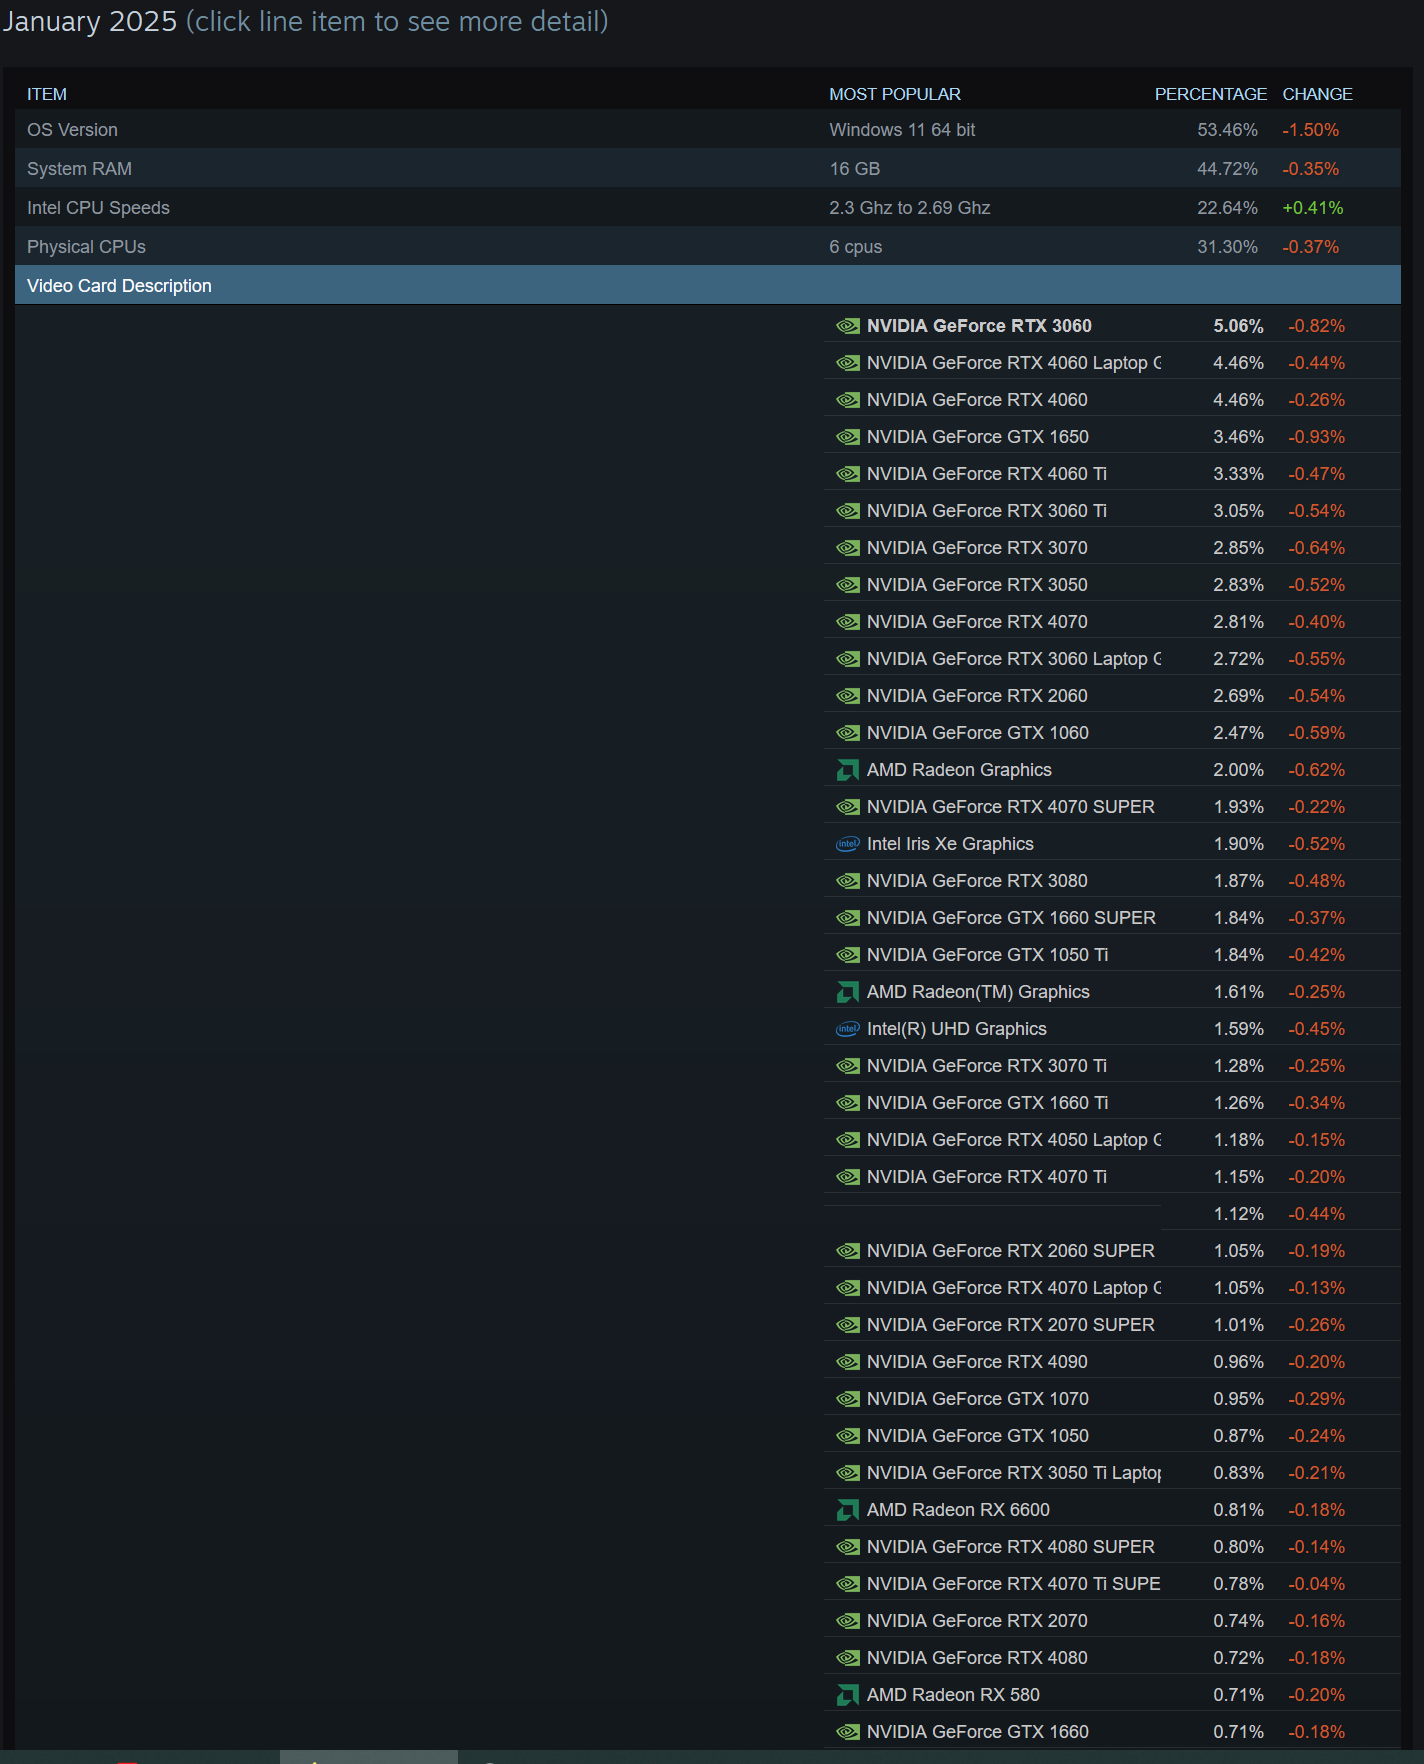Click 2.3 Ghz to 2.69 Ghz
This screenshot has height=1764, width=1424.
click(910, 208)
